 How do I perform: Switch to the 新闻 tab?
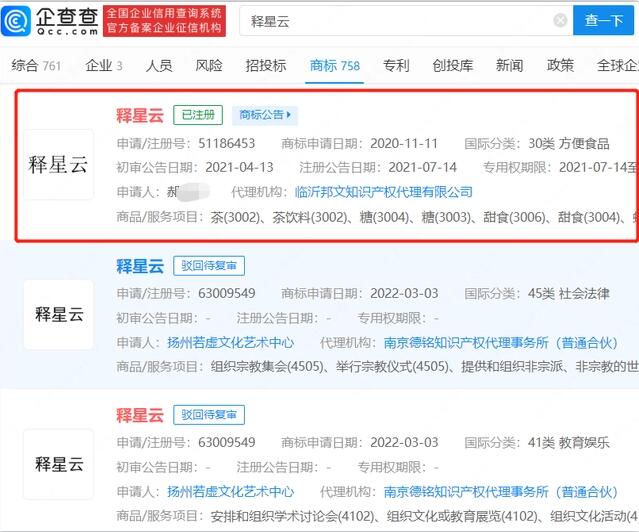click(x=509, y=65)
